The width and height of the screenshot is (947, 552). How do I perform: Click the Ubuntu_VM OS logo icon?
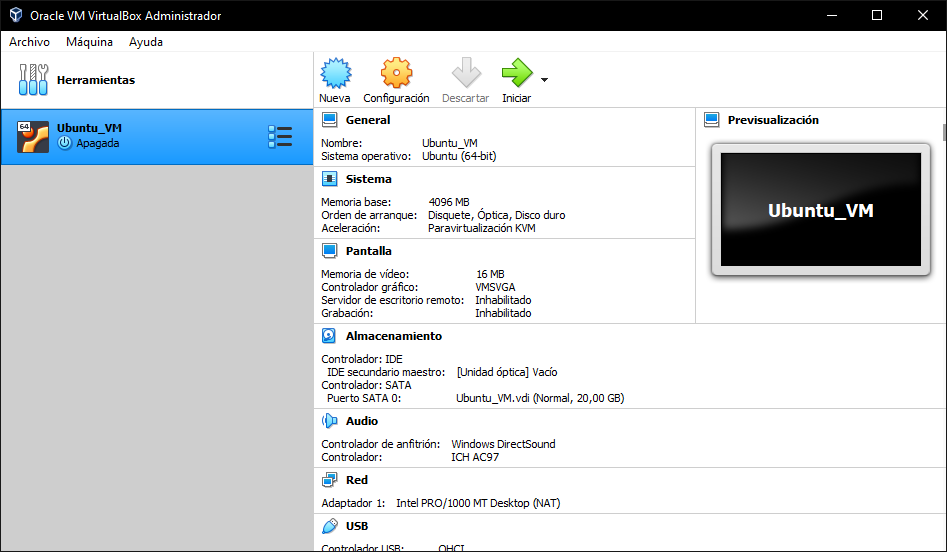tap(33, 136)
